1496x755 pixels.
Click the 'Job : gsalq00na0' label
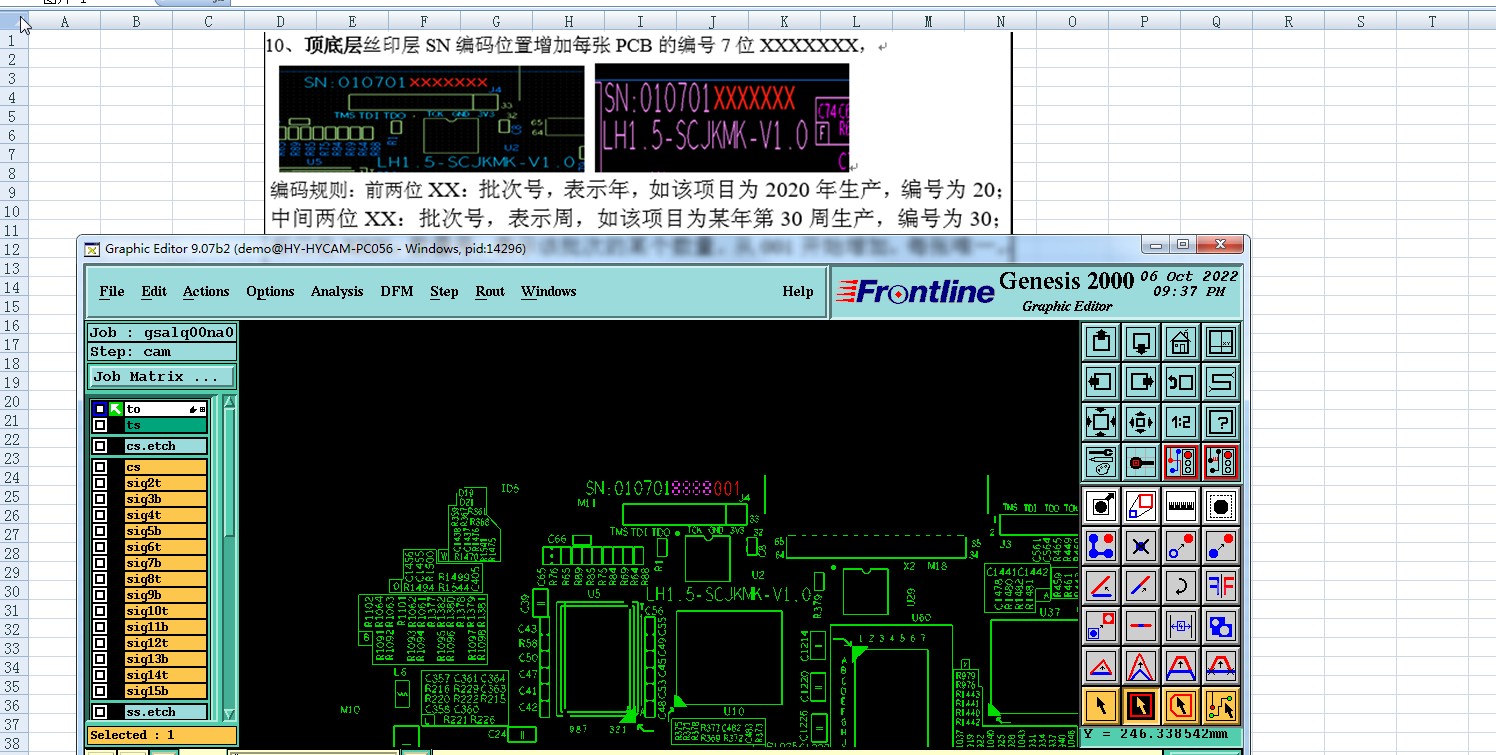click(x=162, y=333)
